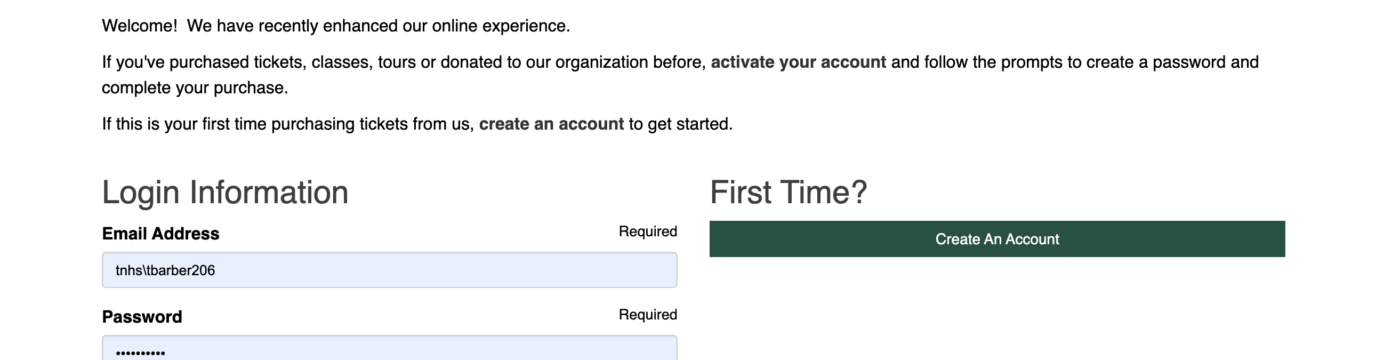Click the 'Password' field label

[142, 317]
